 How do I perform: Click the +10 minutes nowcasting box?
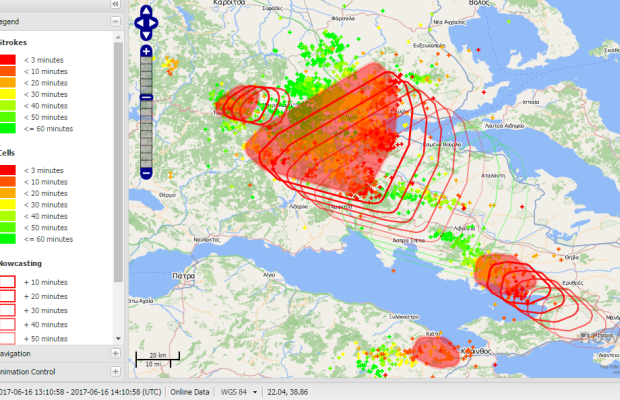point(7,283)
